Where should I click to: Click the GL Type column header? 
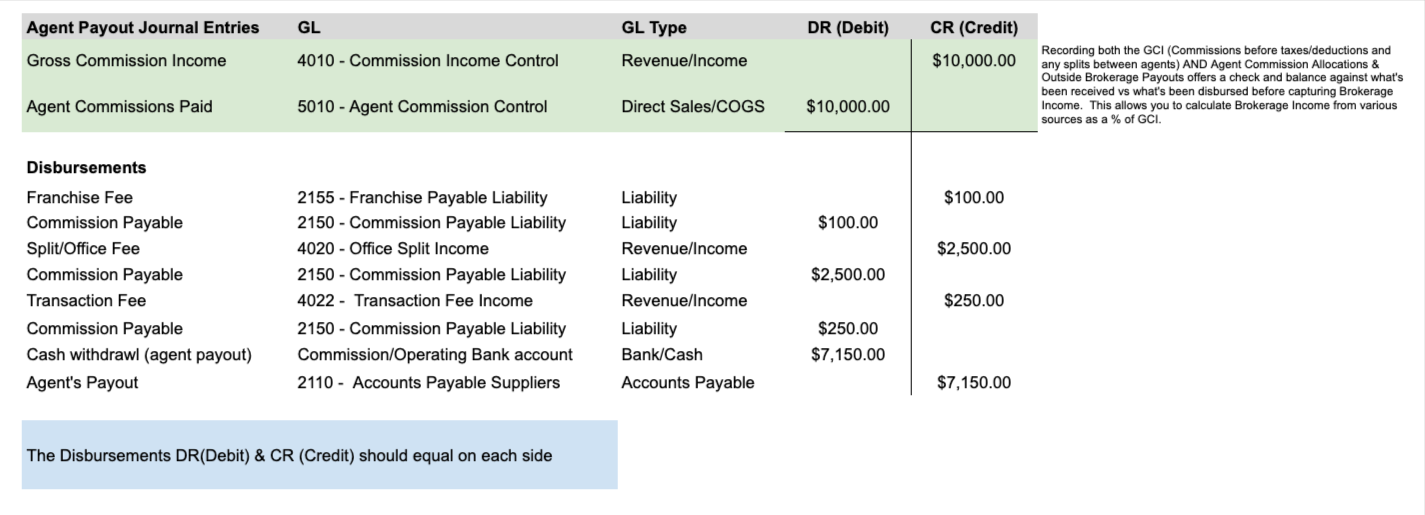[x=654, y=28]
